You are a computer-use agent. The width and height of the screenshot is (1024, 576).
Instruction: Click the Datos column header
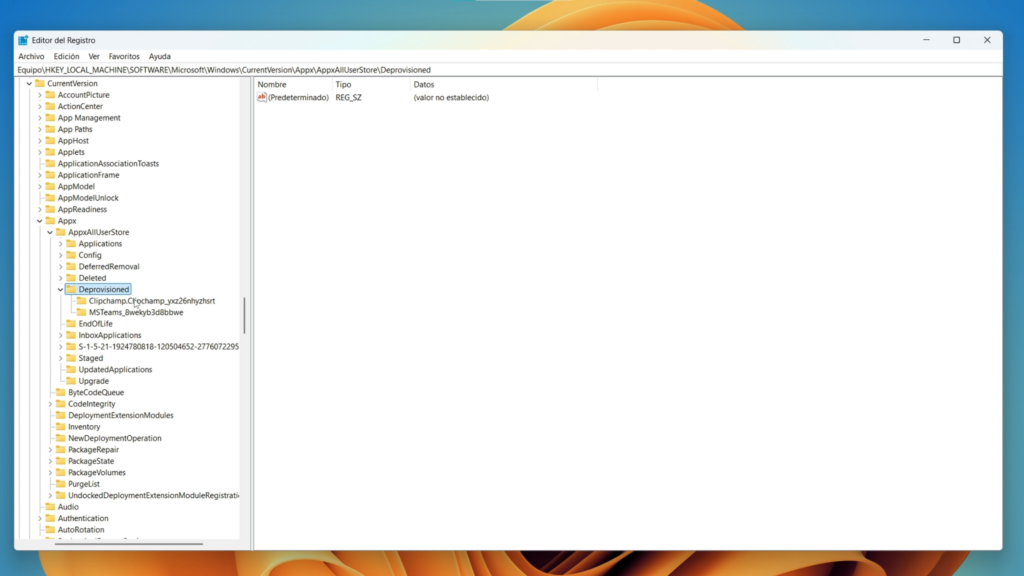point(424,85)
